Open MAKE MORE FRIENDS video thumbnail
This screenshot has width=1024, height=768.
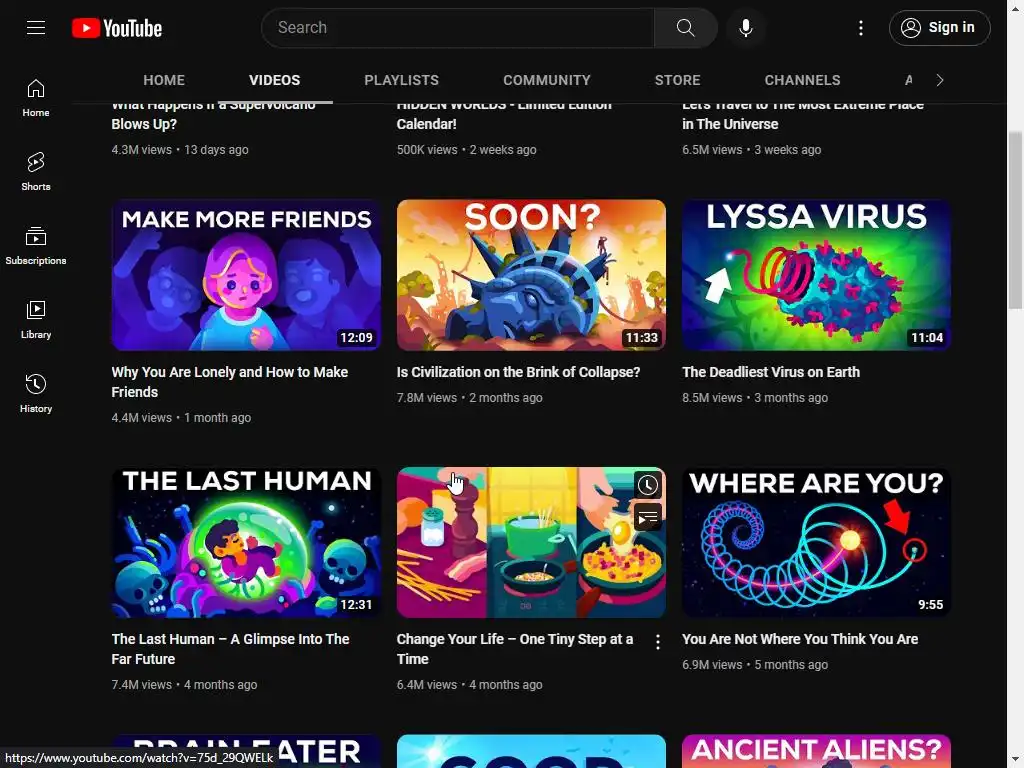coord(246,275)
